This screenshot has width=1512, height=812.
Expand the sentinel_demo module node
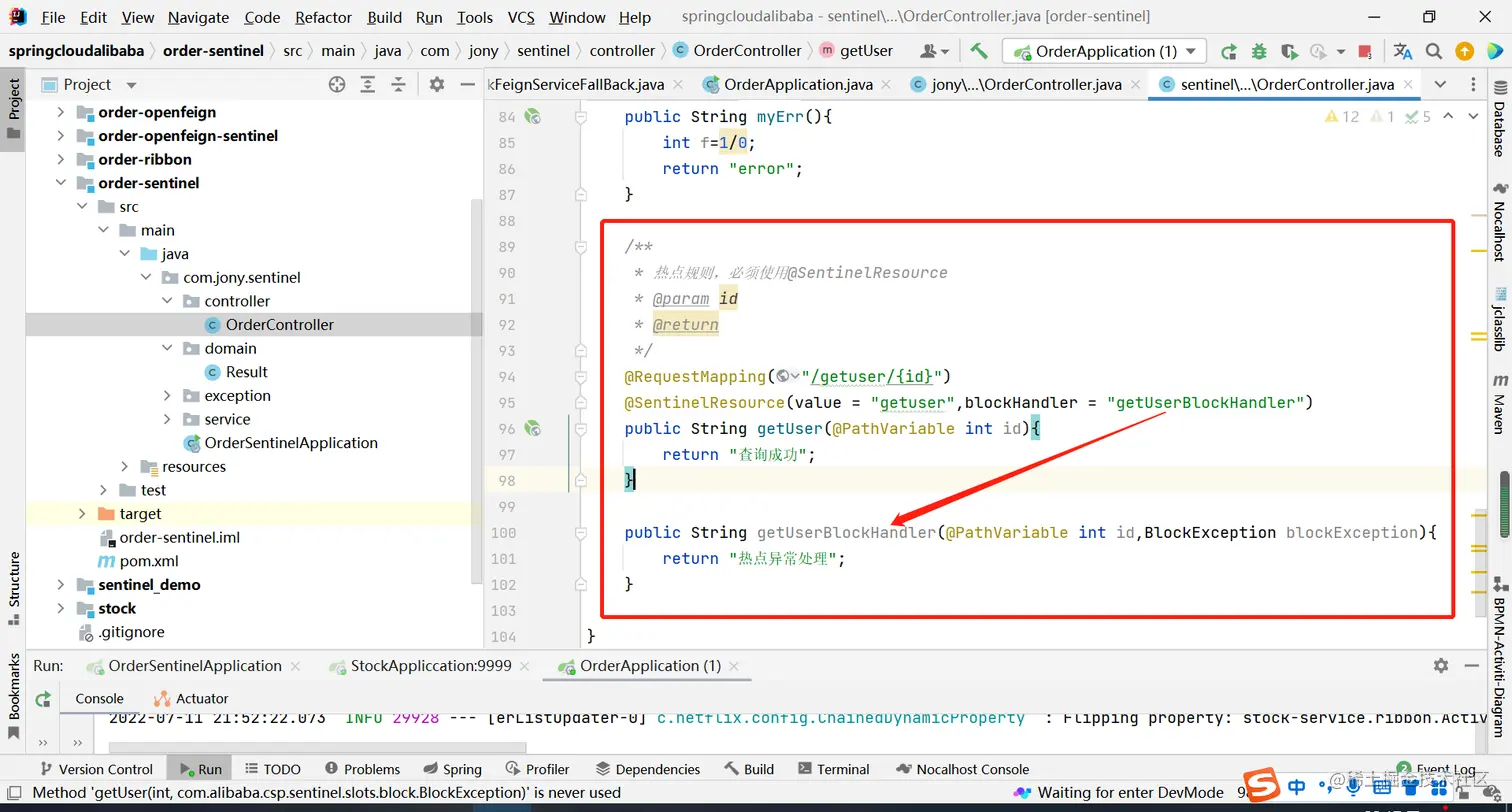[61, 585]
